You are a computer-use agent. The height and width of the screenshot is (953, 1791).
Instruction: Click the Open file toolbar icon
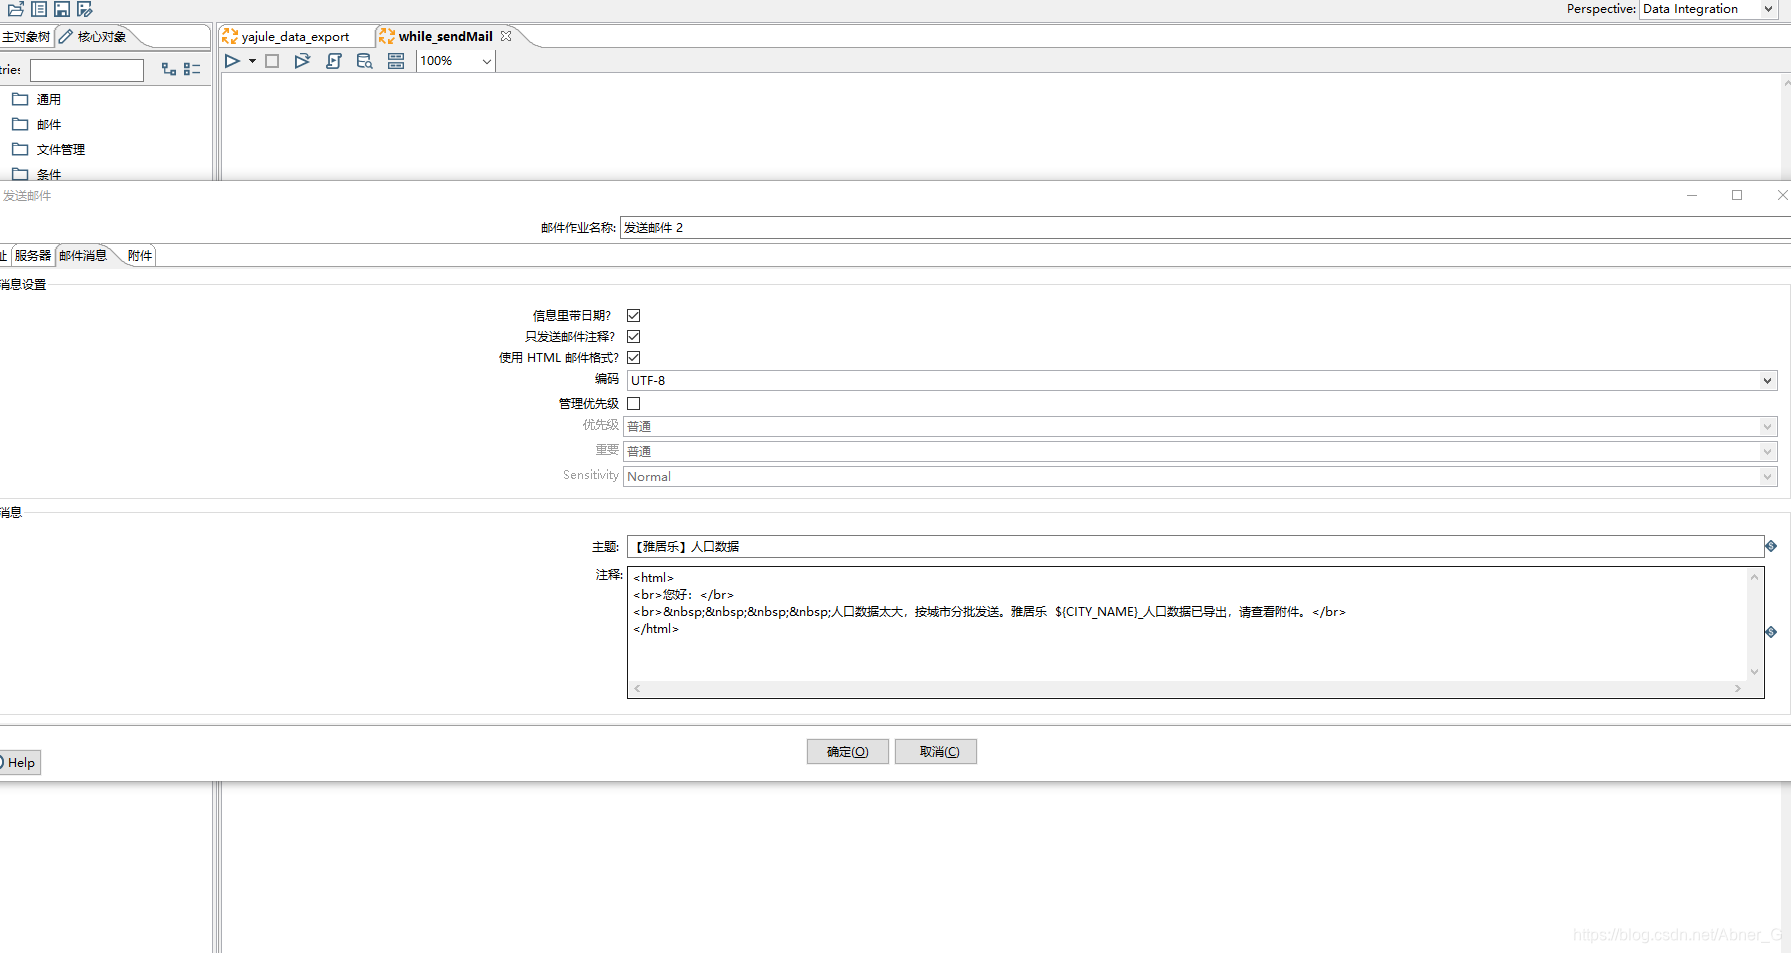tap(16, 9)
